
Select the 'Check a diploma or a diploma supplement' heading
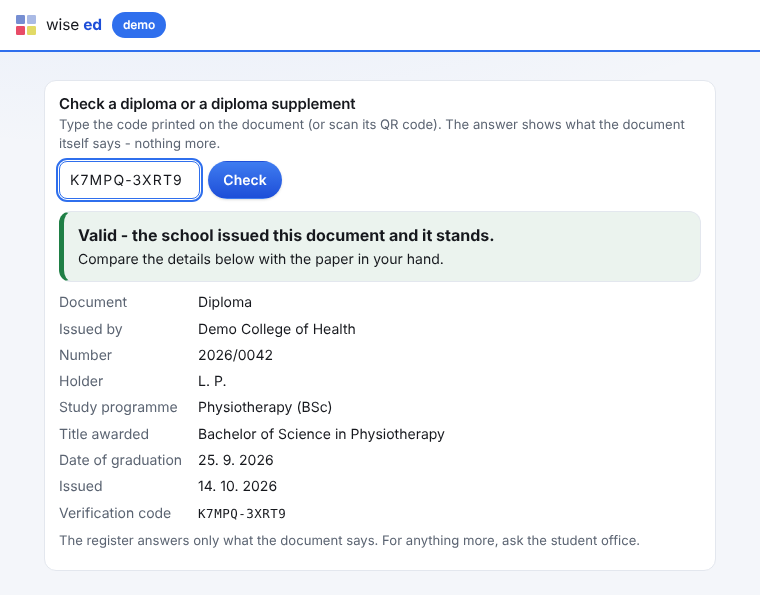coord(207,104)
